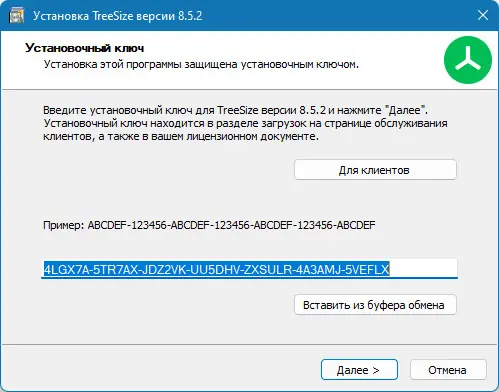
Task: Click the UU5DHV segment of the key
Action: pos(216,269)
